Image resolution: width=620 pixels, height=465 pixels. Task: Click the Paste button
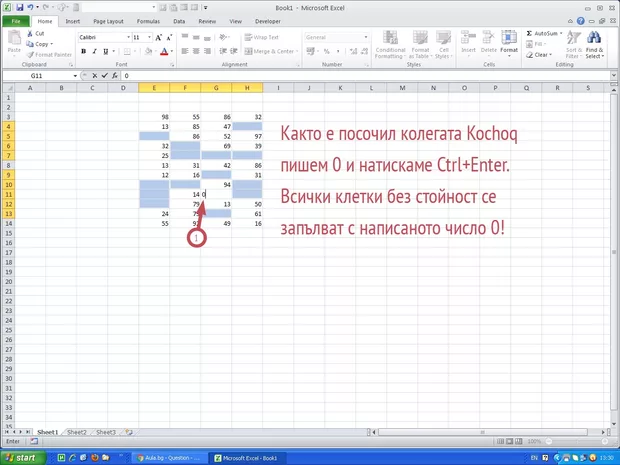(x=14, y=43)
